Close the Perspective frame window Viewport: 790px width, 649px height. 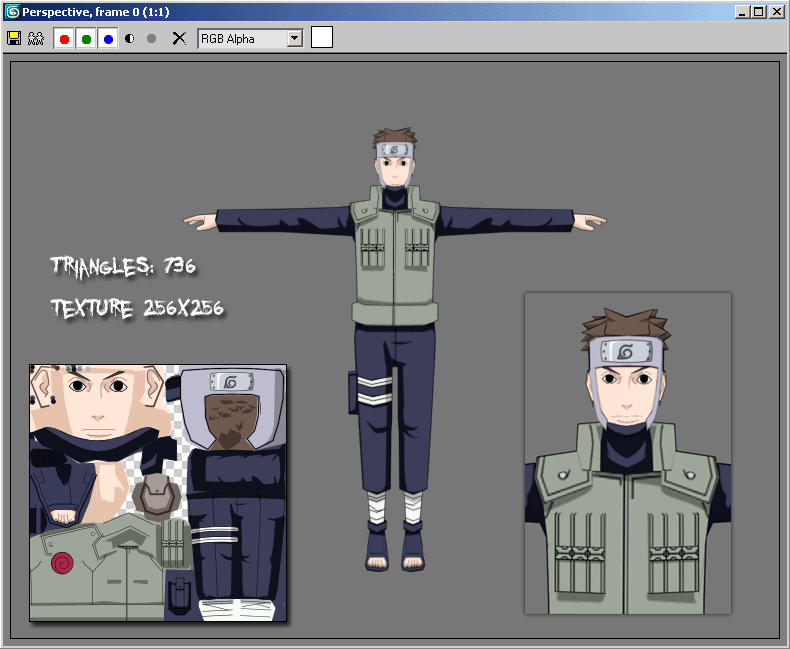pos(776,12)
